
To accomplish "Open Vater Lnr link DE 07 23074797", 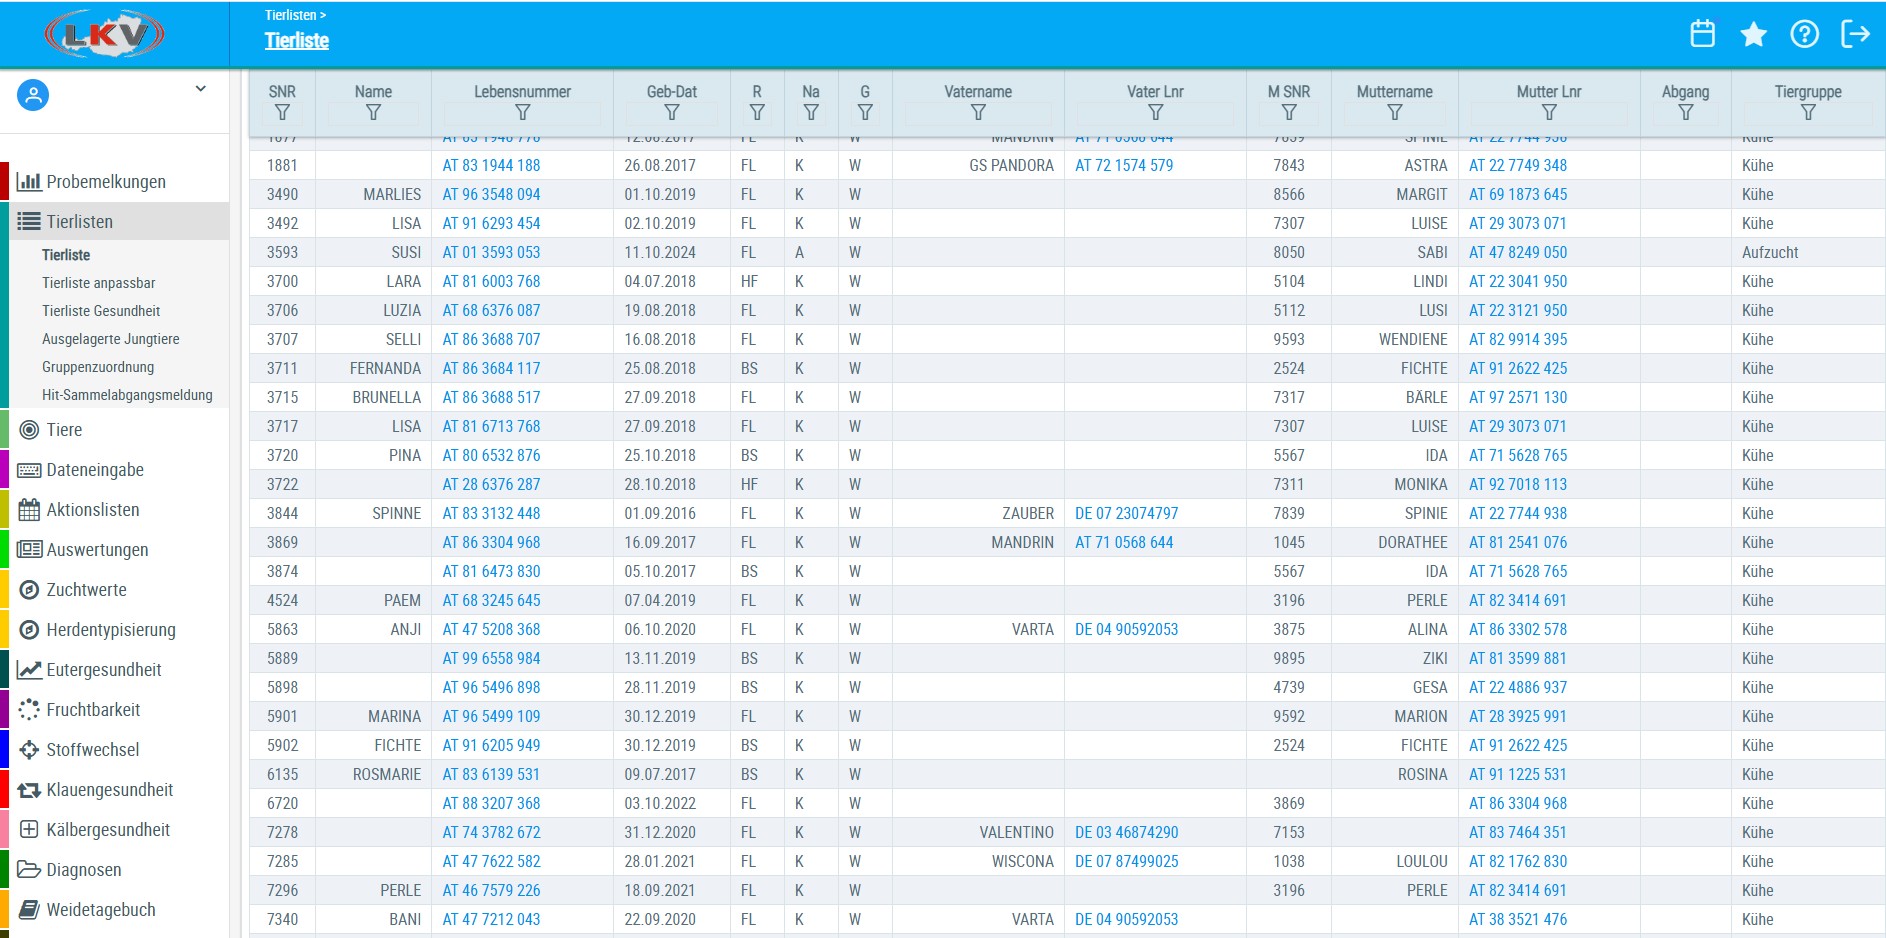I will coord(1126,514).
